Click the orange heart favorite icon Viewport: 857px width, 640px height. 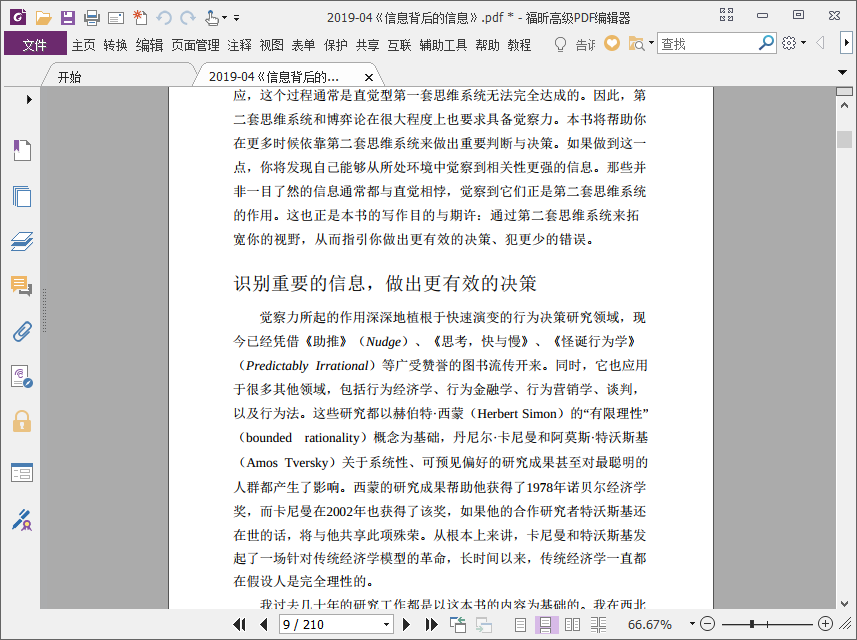(612, 43)
